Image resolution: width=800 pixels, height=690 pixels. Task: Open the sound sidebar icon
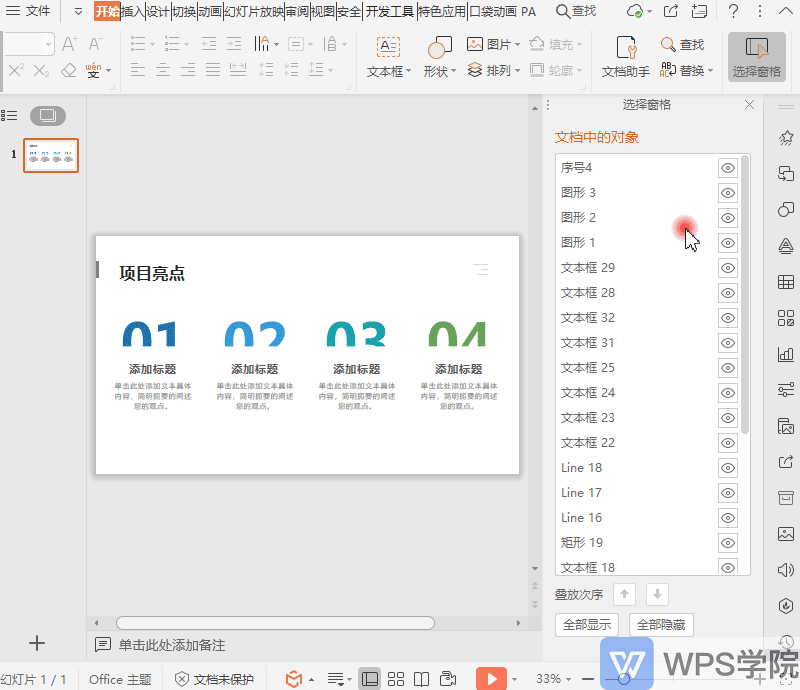click(x=786, y=570)
